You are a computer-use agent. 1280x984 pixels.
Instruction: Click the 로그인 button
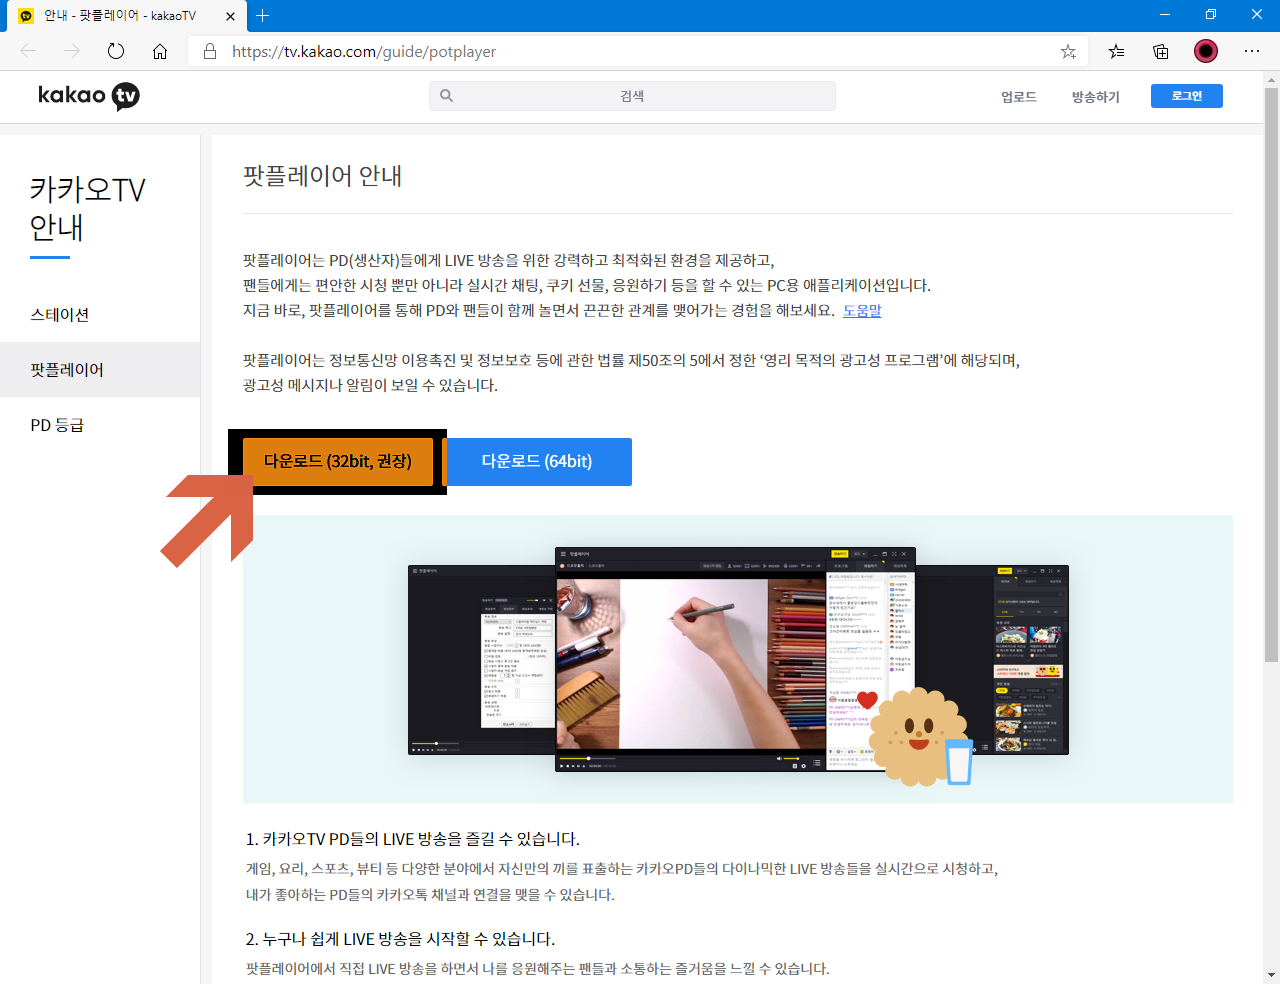(x=1187, y=96)
